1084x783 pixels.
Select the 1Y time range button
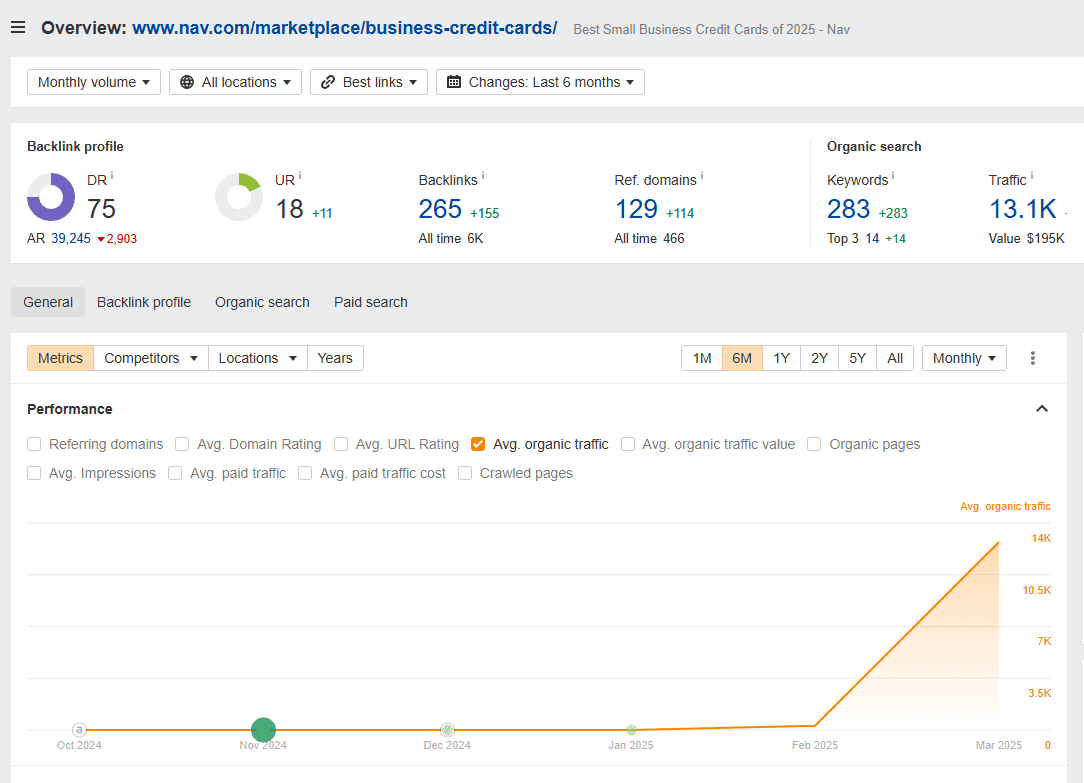point(781,358)
